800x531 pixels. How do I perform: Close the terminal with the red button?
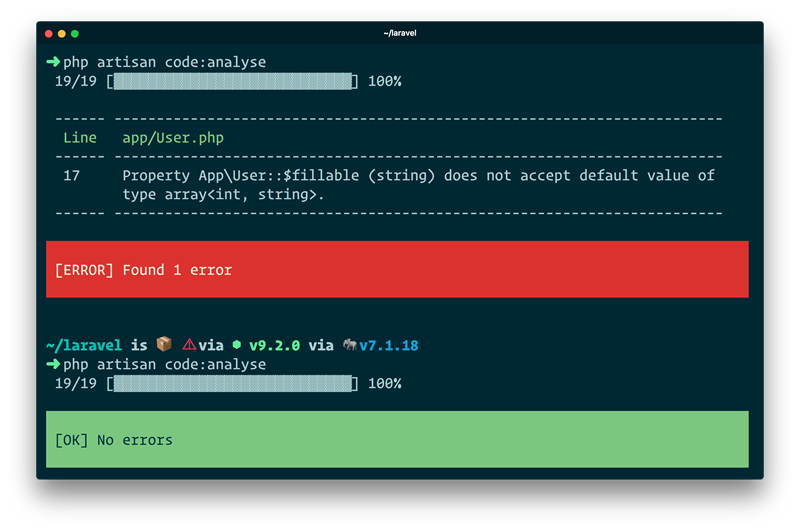48,33
